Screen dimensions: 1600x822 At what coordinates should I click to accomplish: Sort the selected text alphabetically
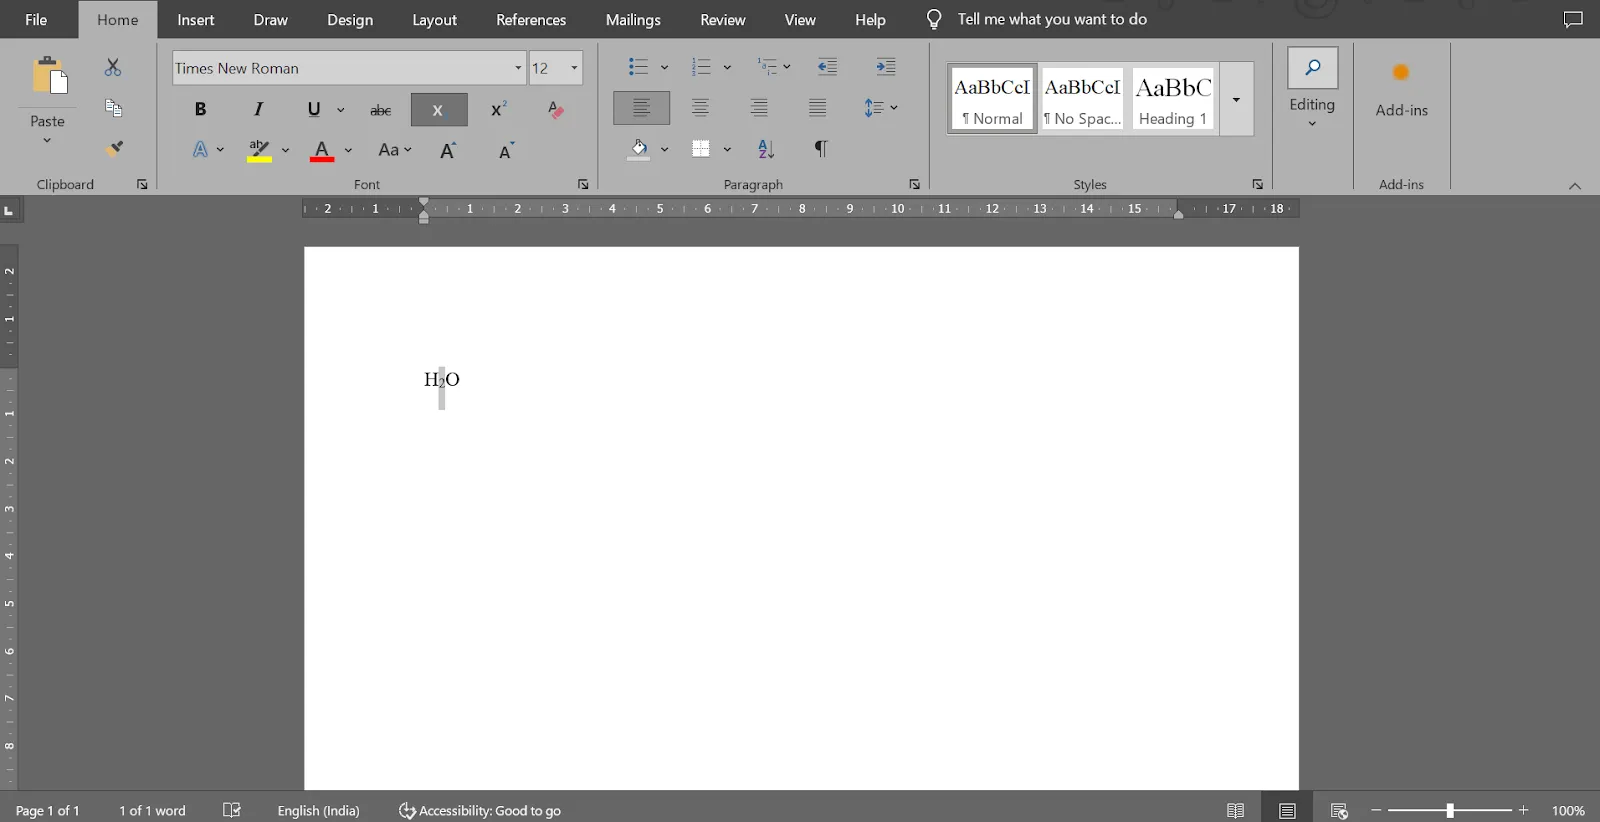point(766,149)
